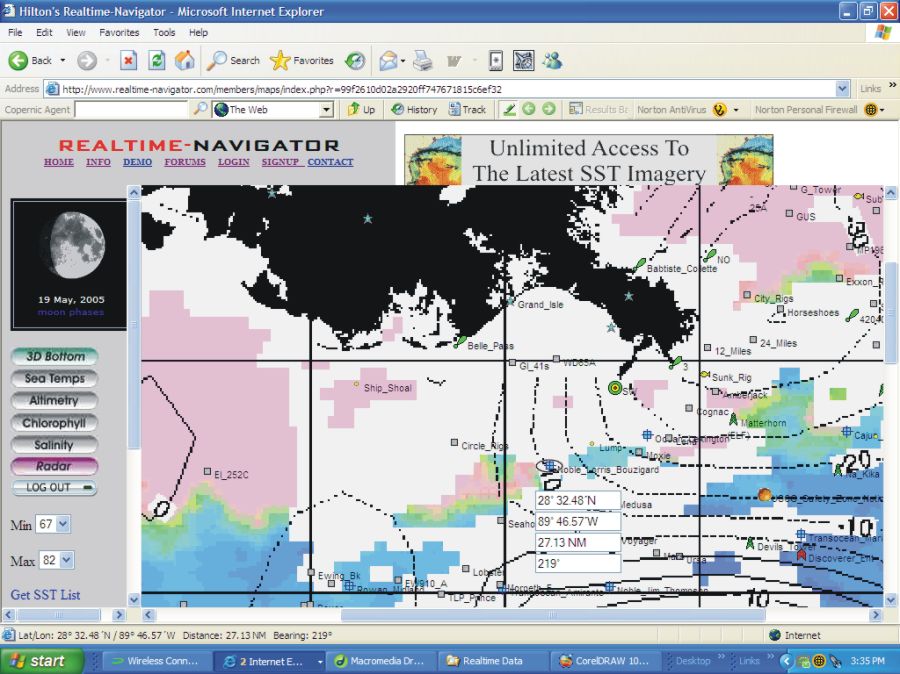Open the Norton AntiVirus dropdown arrow
900x674 pixels.
(736, 109)
